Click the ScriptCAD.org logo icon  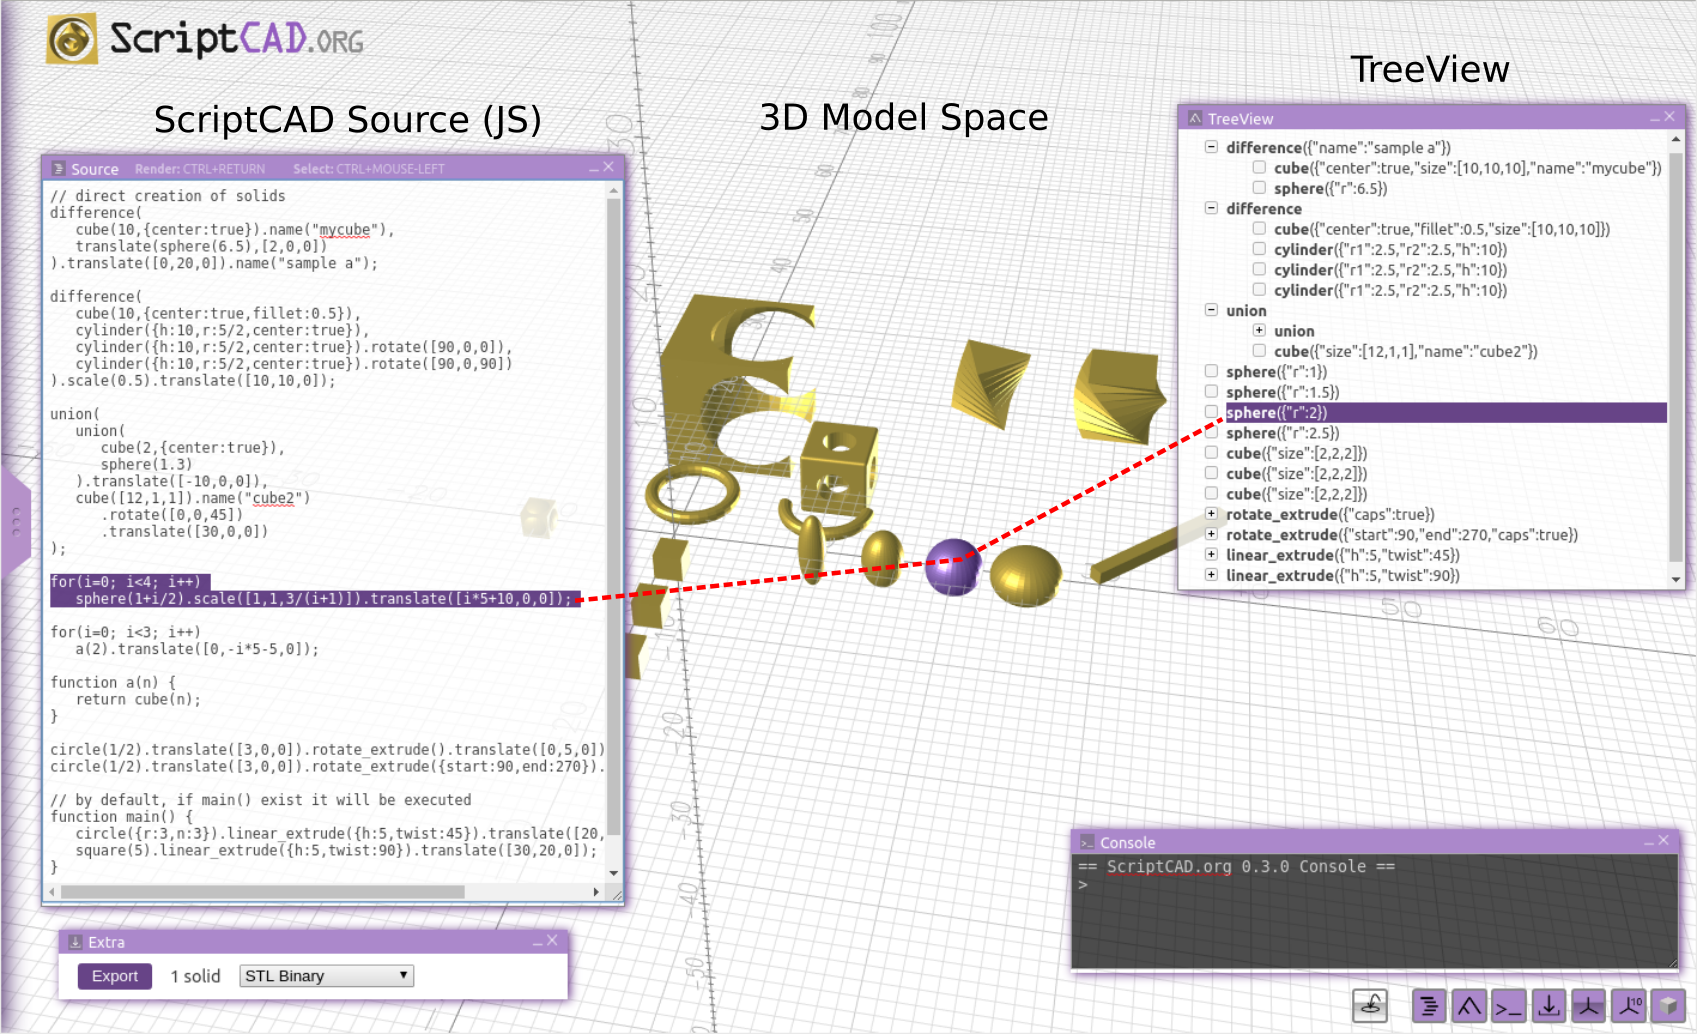(x=73, y=39)
